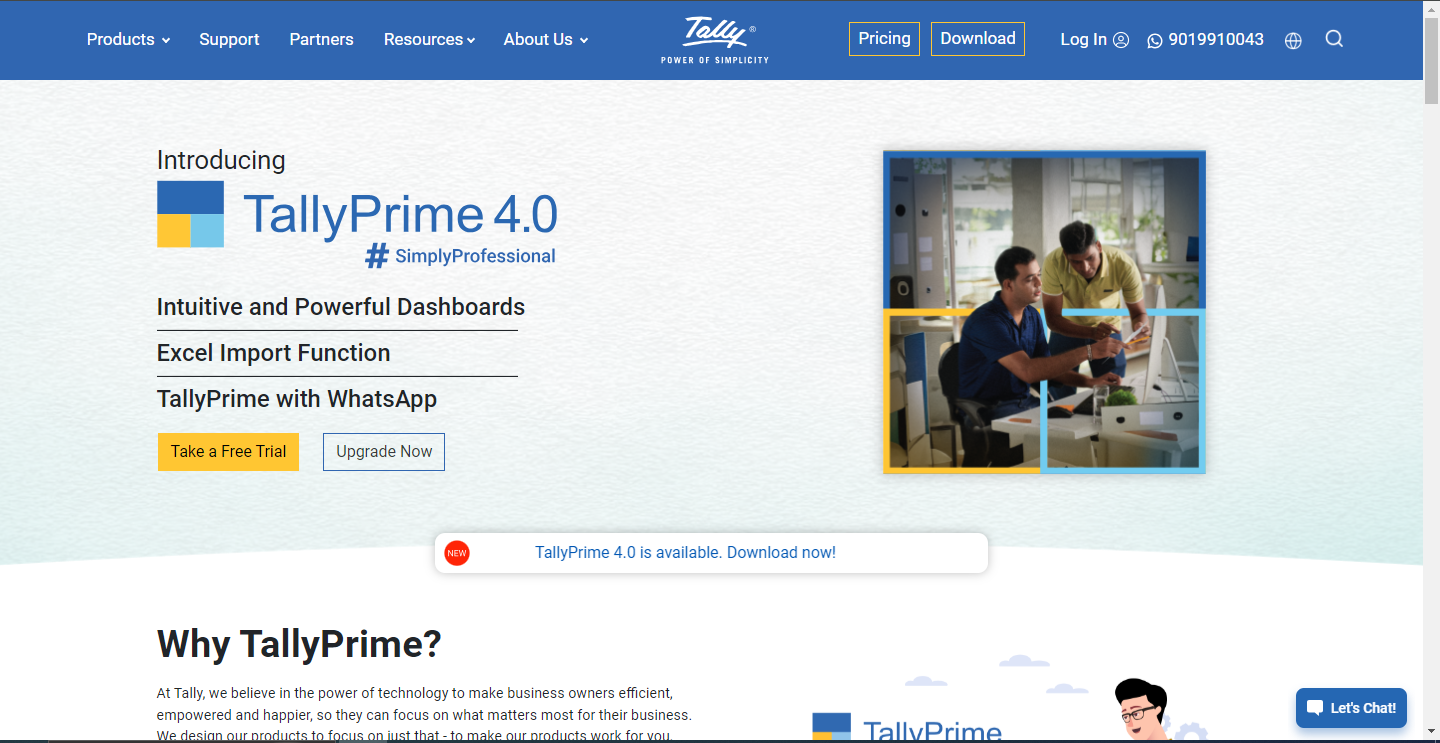Open the globe language selector icon
This screenshot has height=743, width=1440.
(x=1293, y=41)
